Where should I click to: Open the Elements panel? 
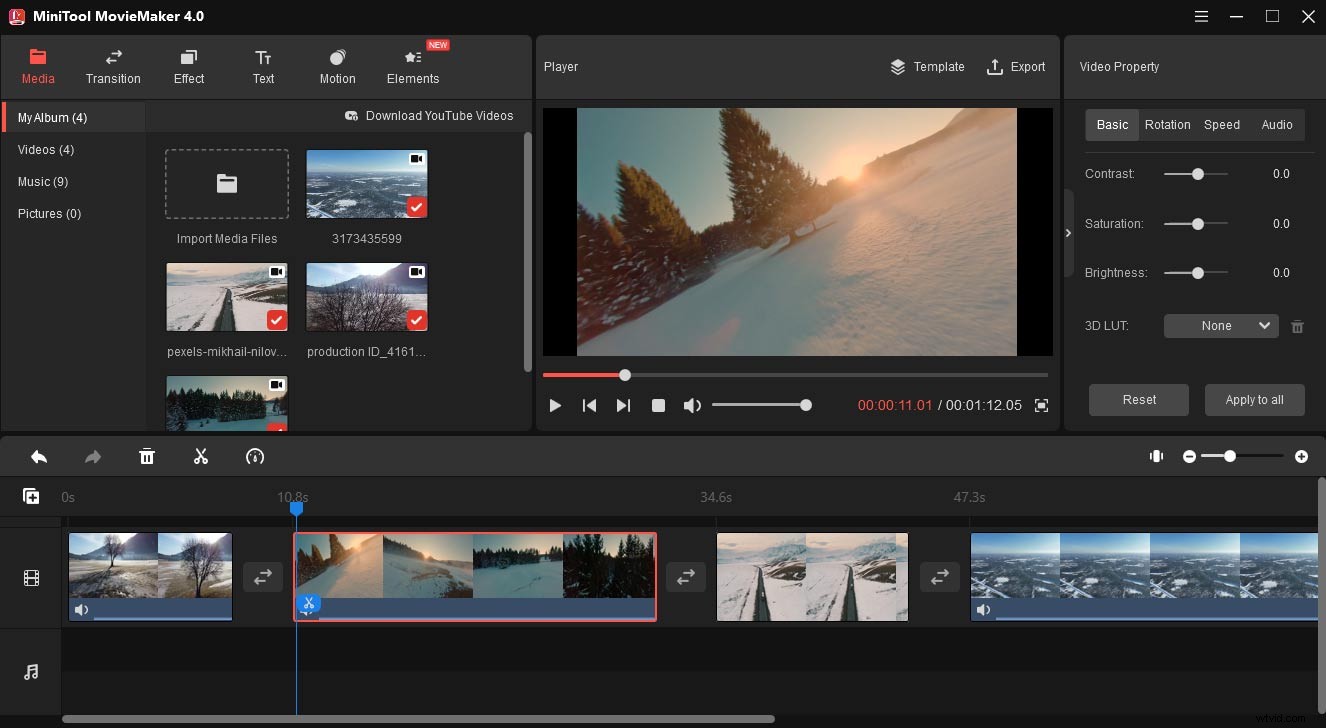click(x=412, y=66)
